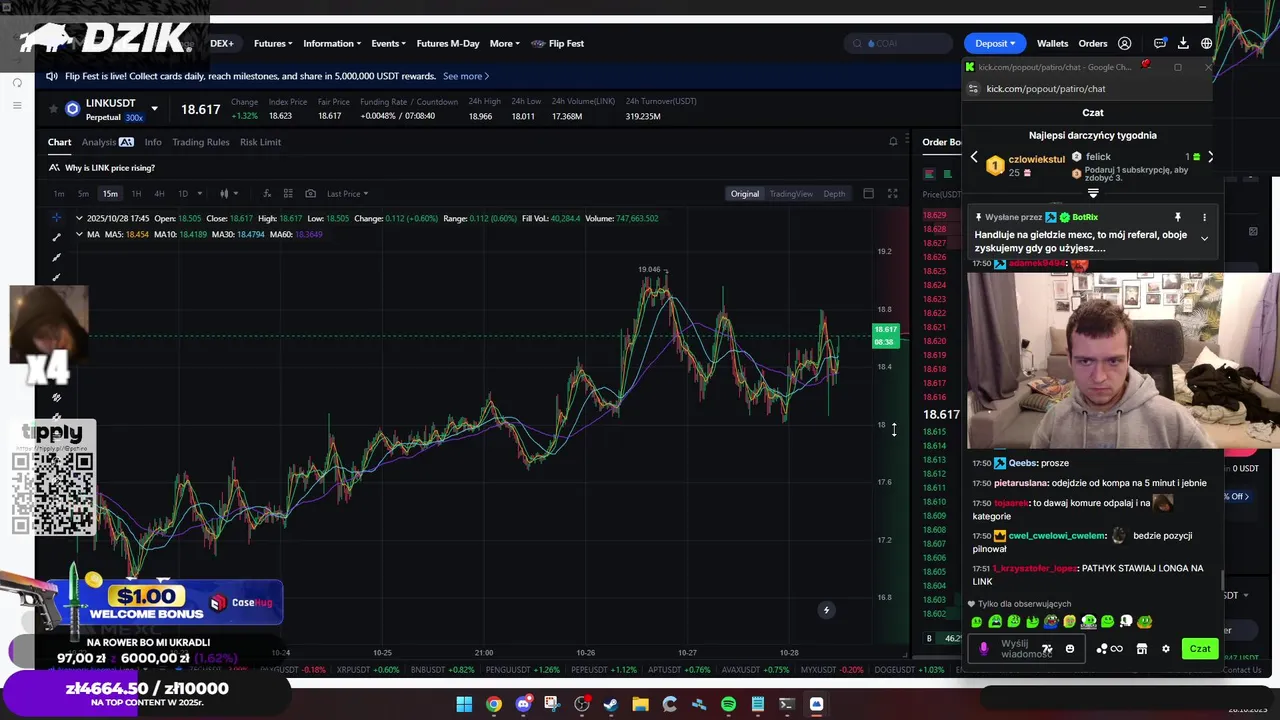1280x720 pixels.
Task: Select the 4H timeframe
Action: pos(159,194)
